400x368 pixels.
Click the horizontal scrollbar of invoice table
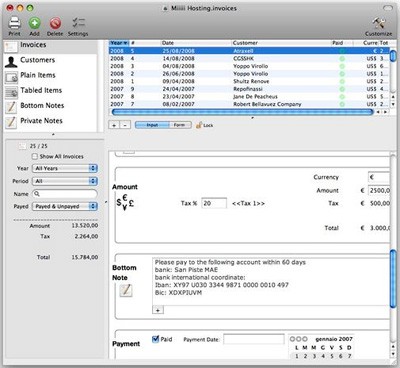point(242,112)
